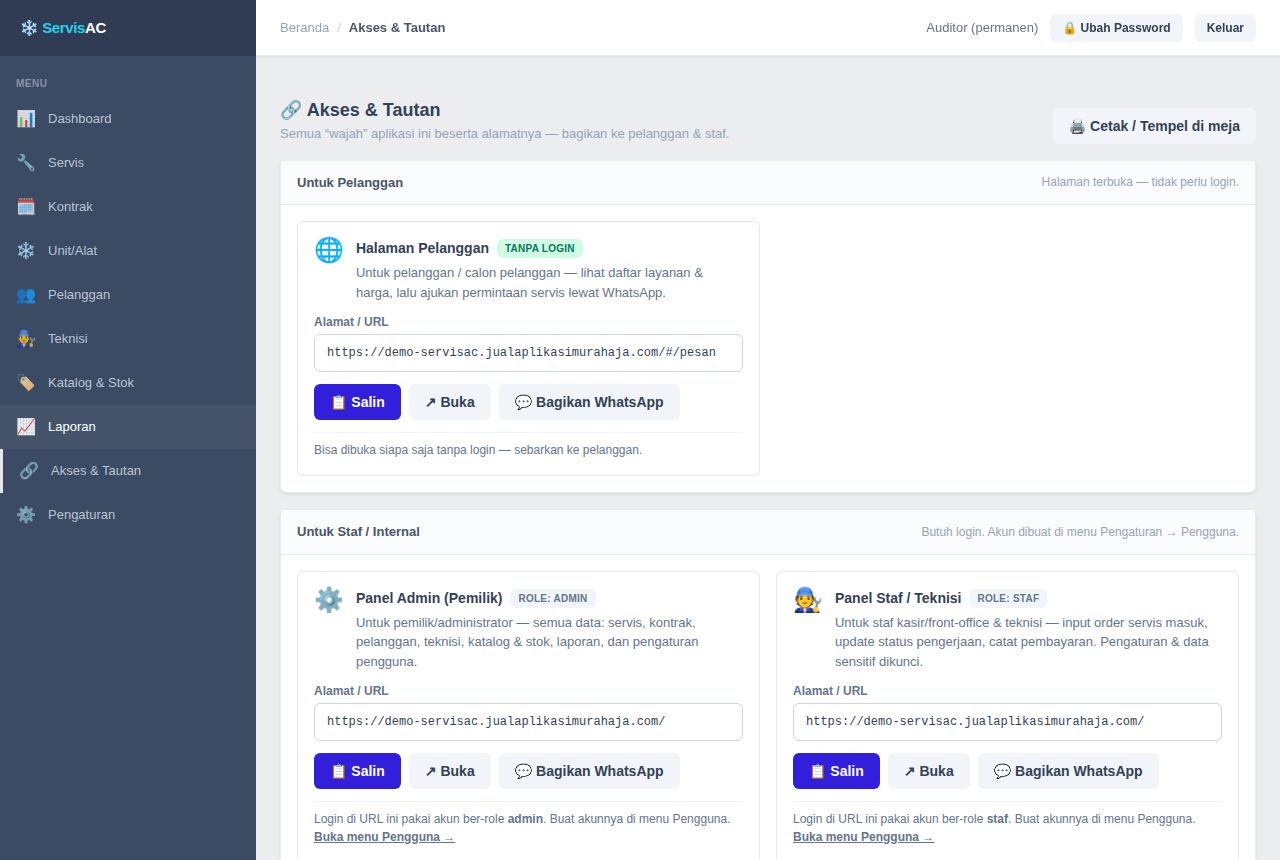Open Katalog & Stok tag icon
The height and width of the screenshot is (860, 1280).
26,383
